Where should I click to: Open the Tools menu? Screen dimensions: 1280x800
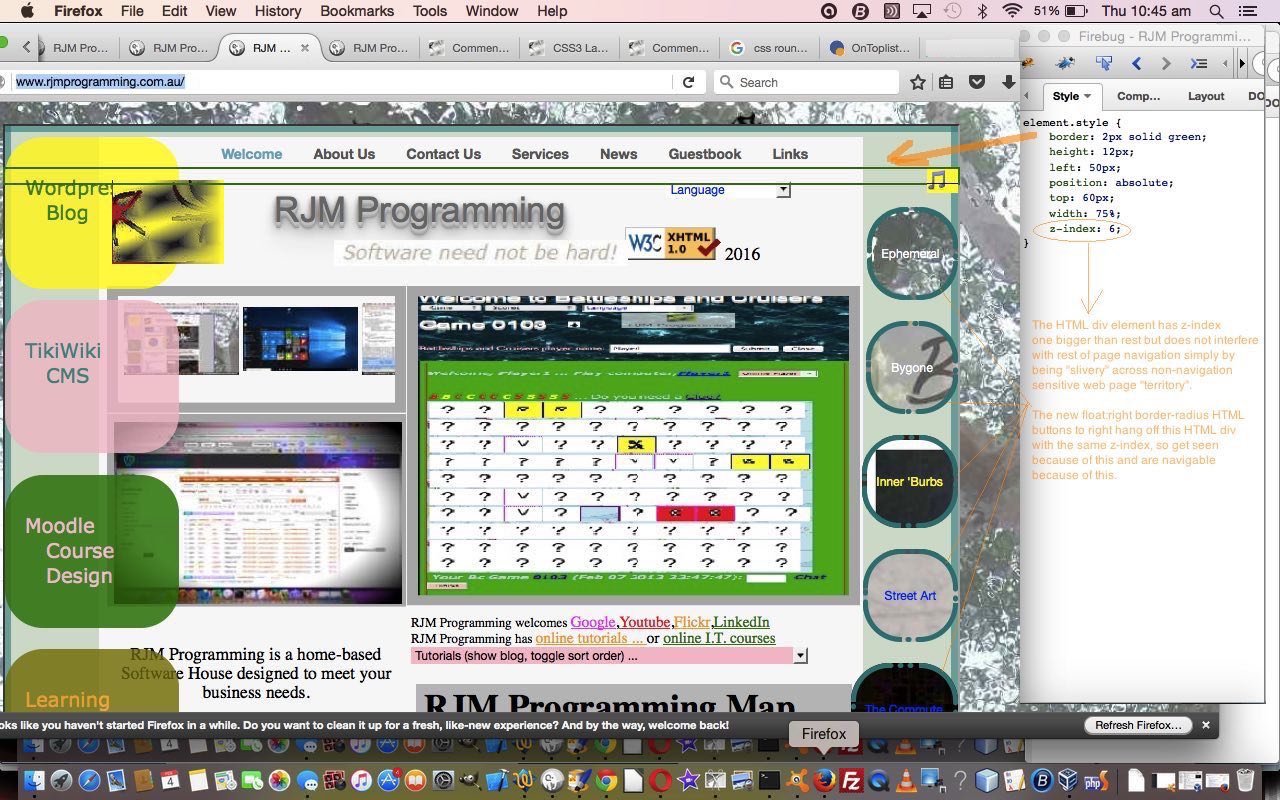click(x=430, y=11)
